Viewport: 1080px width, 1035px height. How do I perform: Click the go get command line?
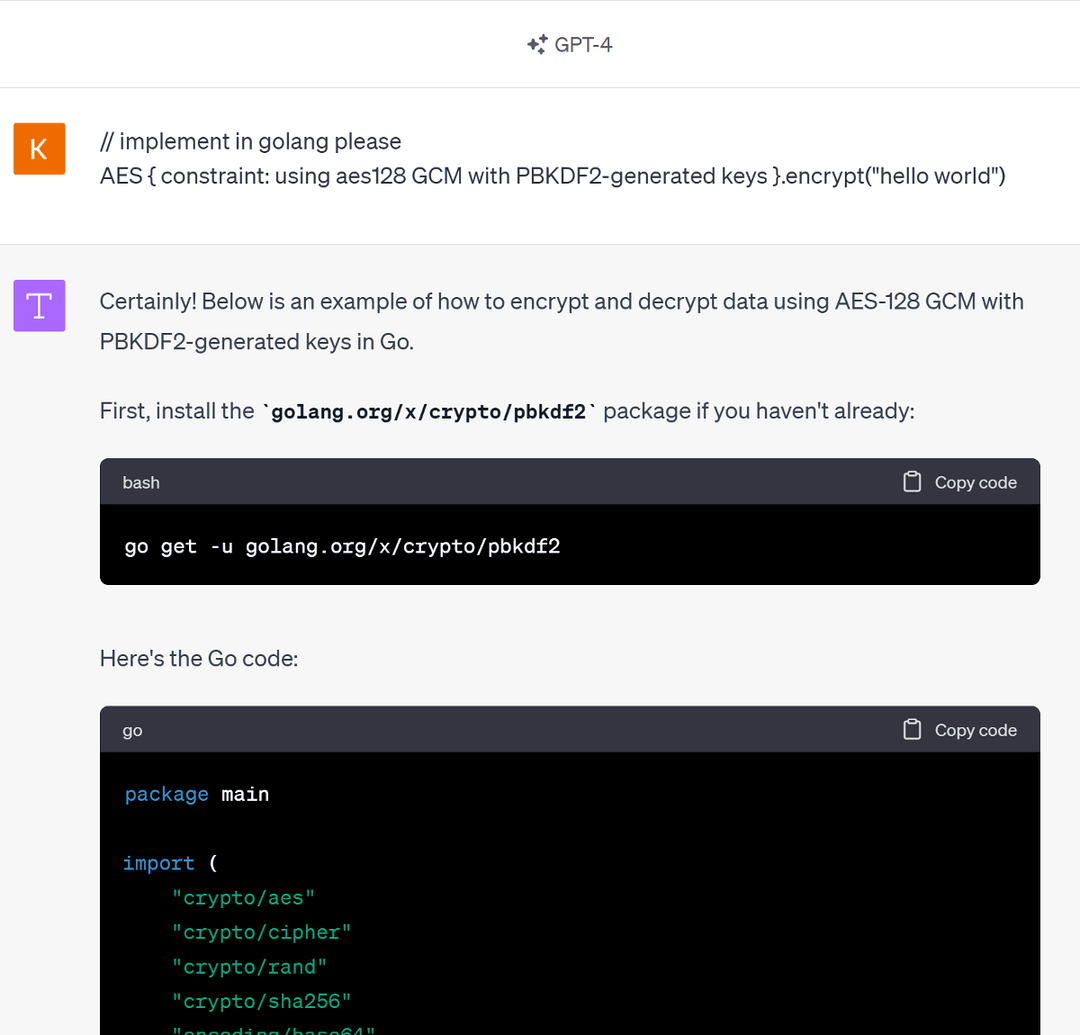(342, 546)
